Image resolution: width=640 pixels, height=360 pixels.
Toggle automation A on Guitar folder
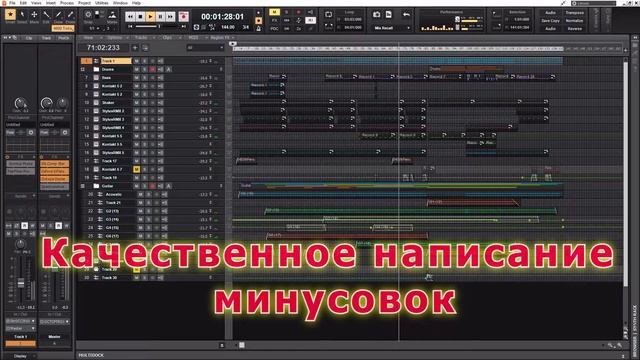click(168, 186)
